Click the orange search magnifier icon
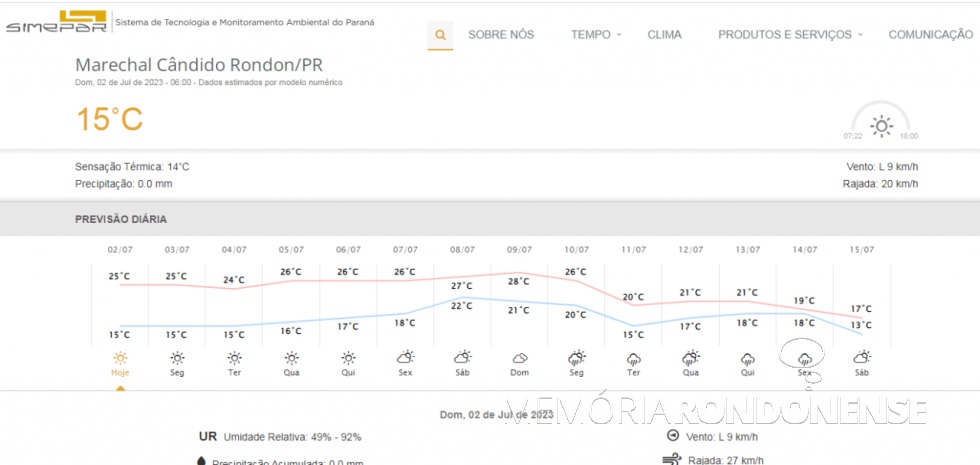This screenshot has width=980, height=465. click(x=440, y=35)
